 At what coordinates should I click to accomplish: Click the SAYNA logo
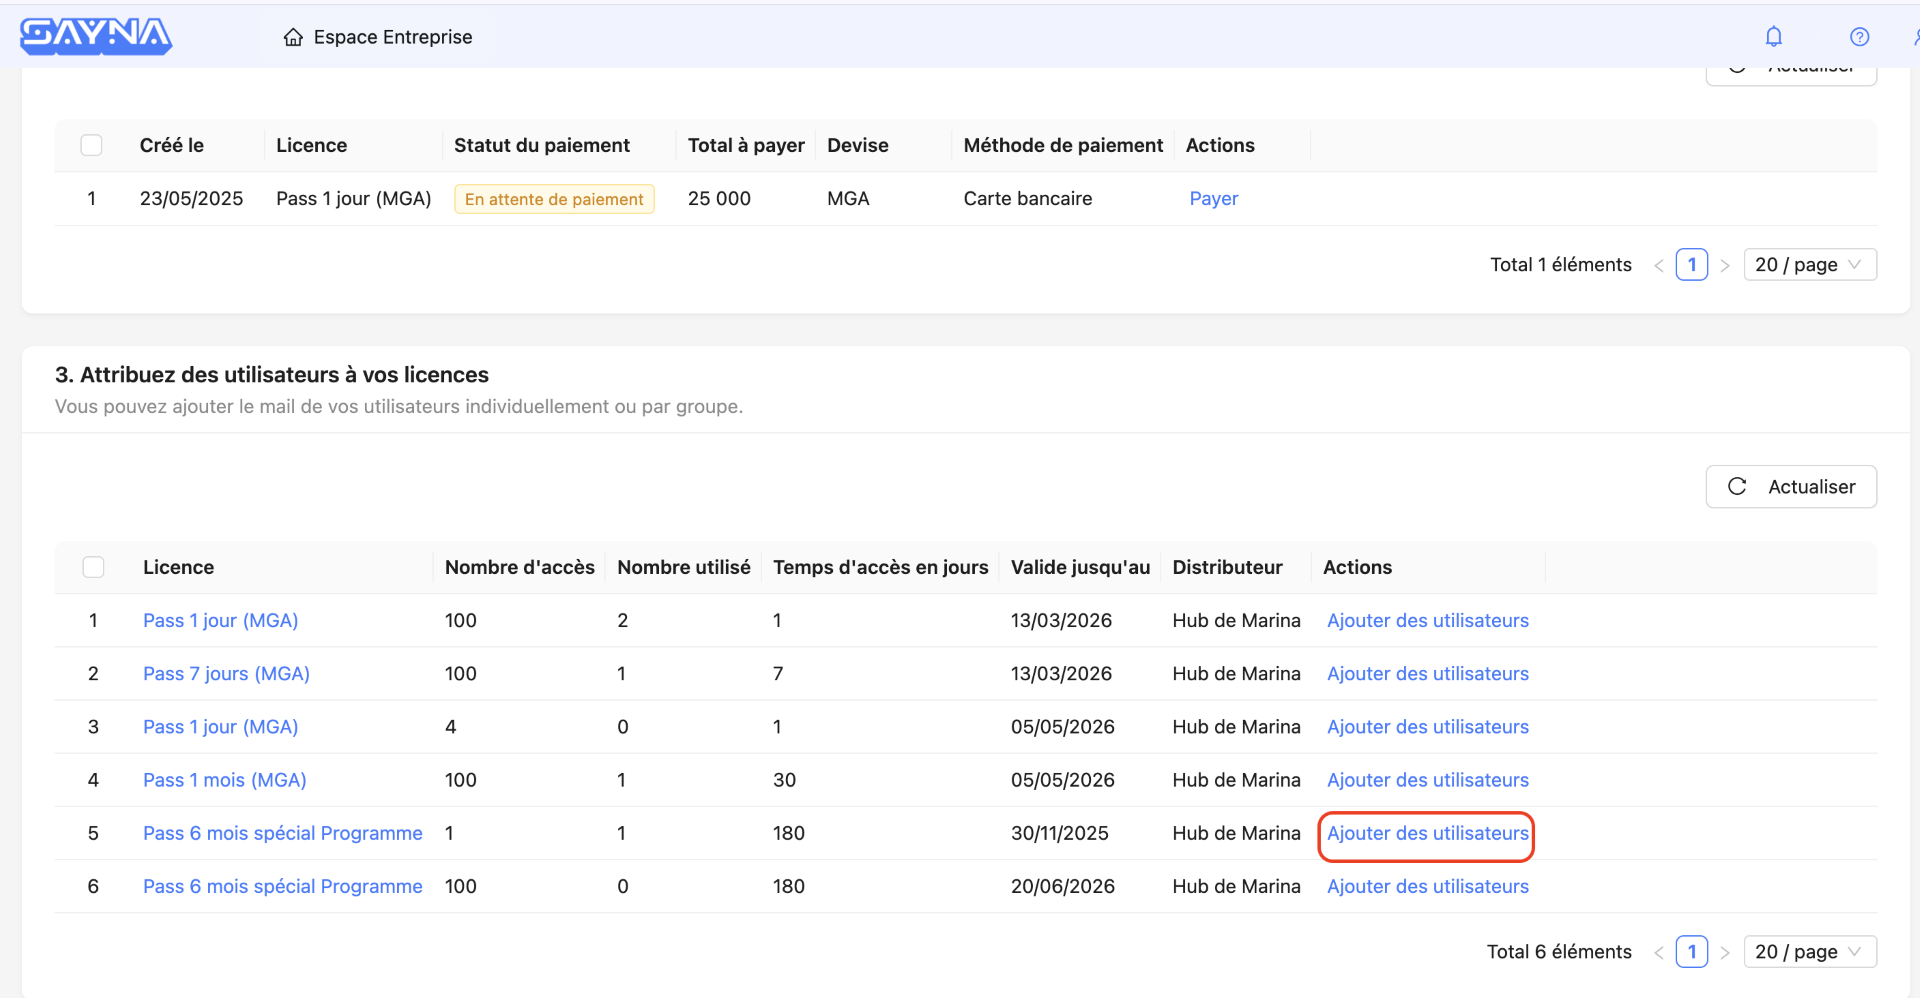pos(96,36)
